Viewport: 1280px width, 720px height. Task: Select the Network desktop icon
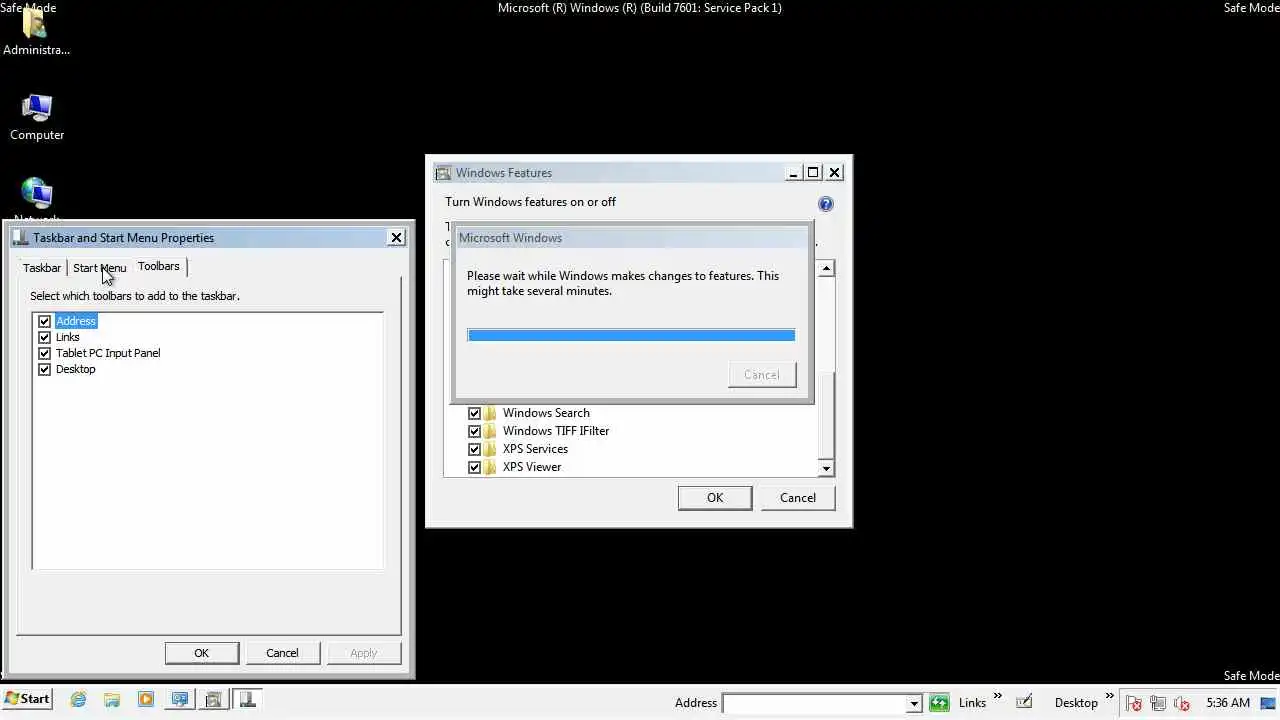point(37,198)
